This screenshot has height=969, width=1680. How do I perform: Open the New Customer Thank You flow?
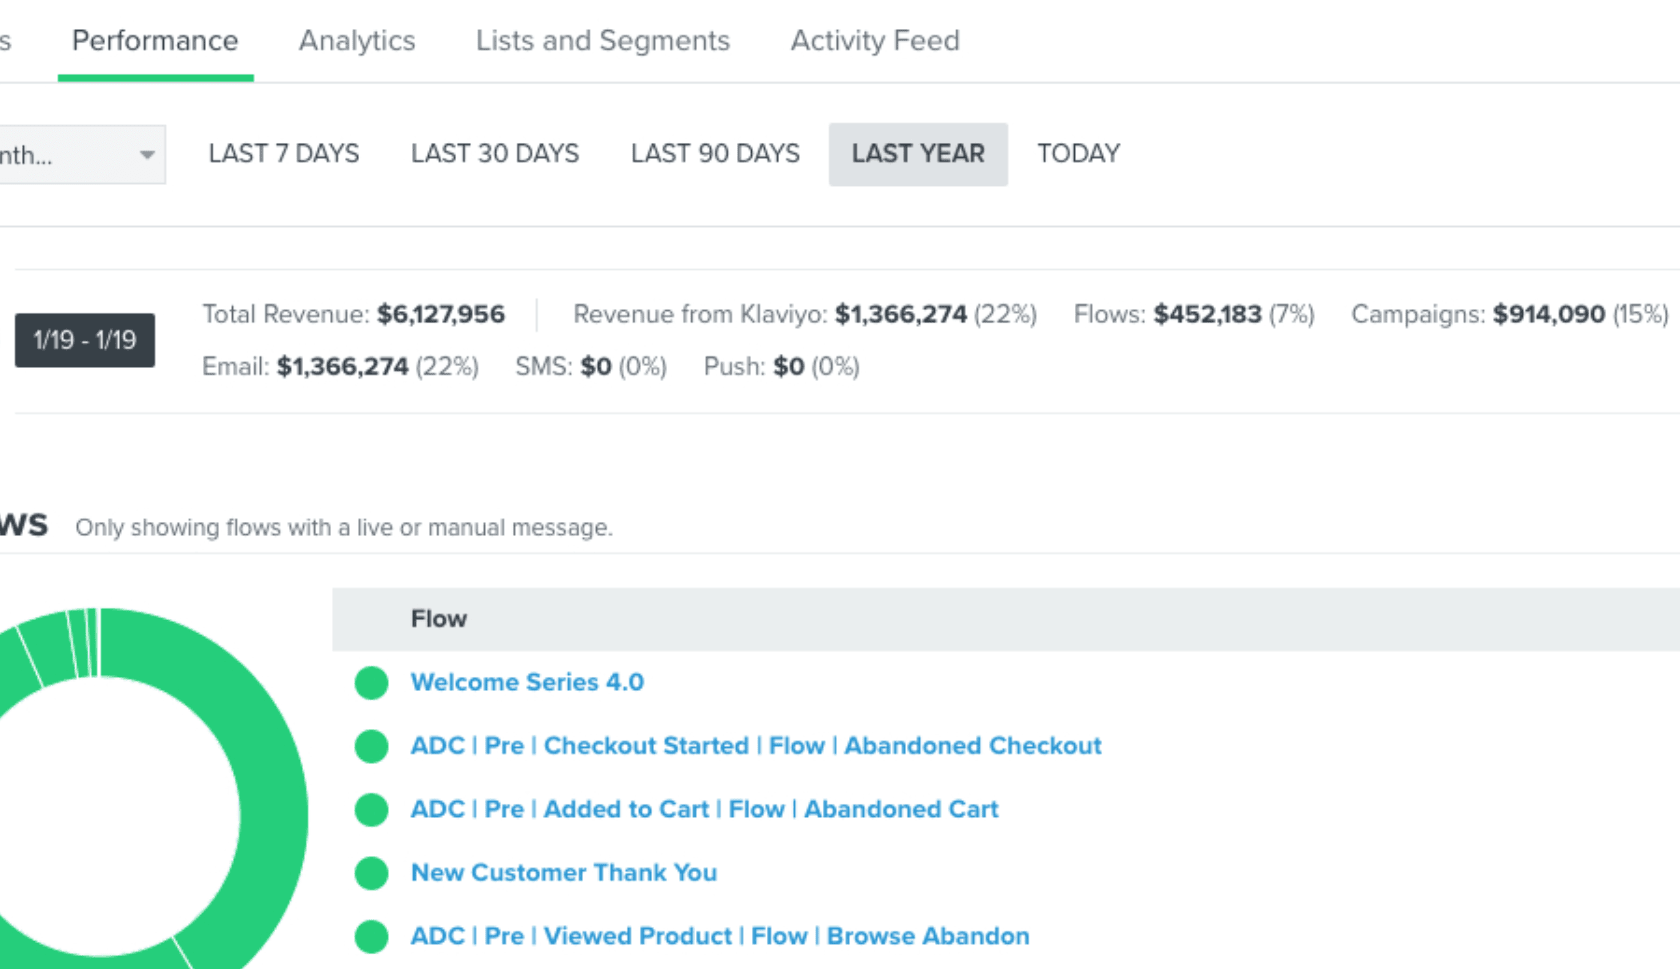(x=564, y=873)
